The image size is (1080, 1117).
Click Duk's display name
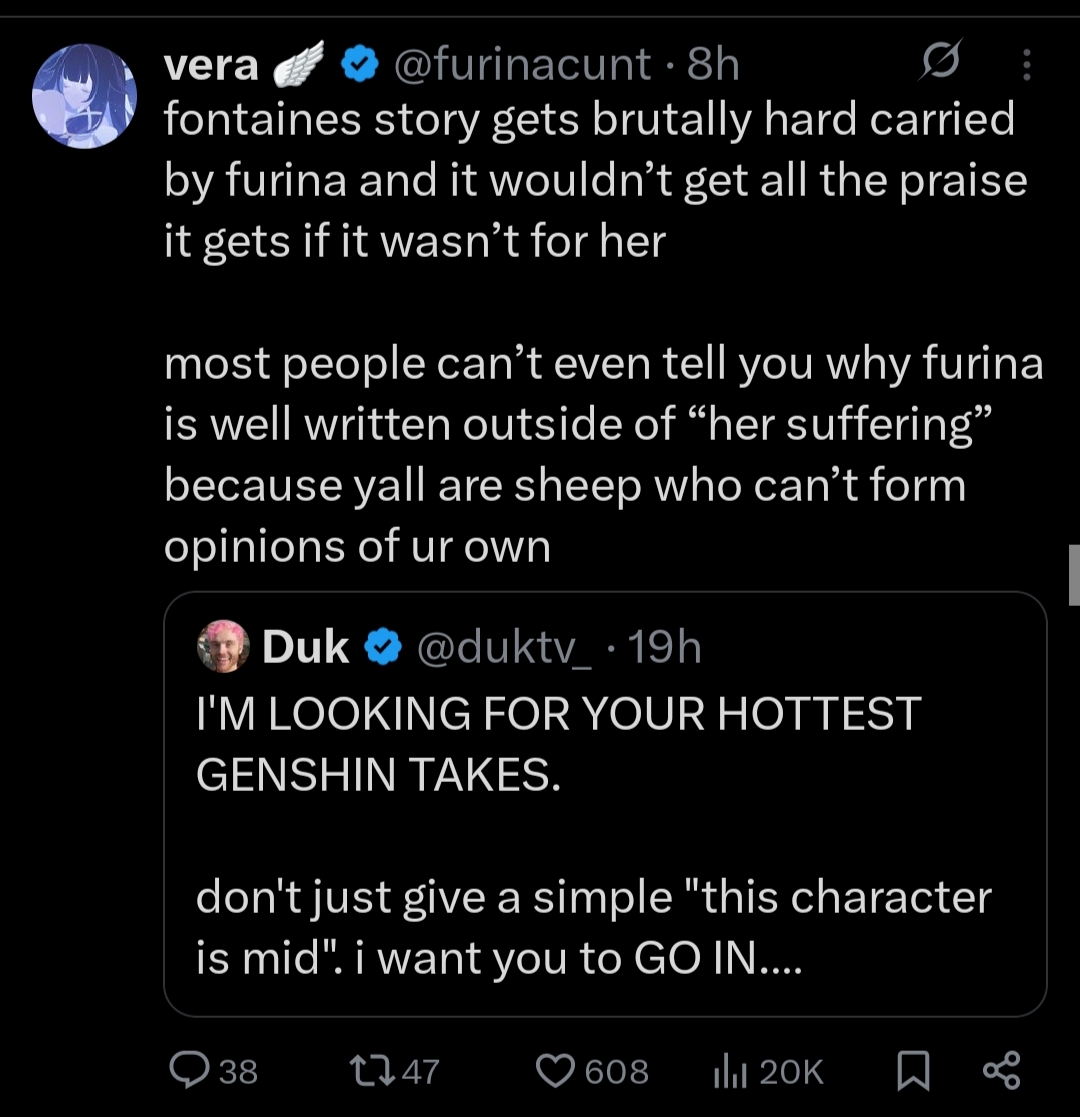click(306, 647)
